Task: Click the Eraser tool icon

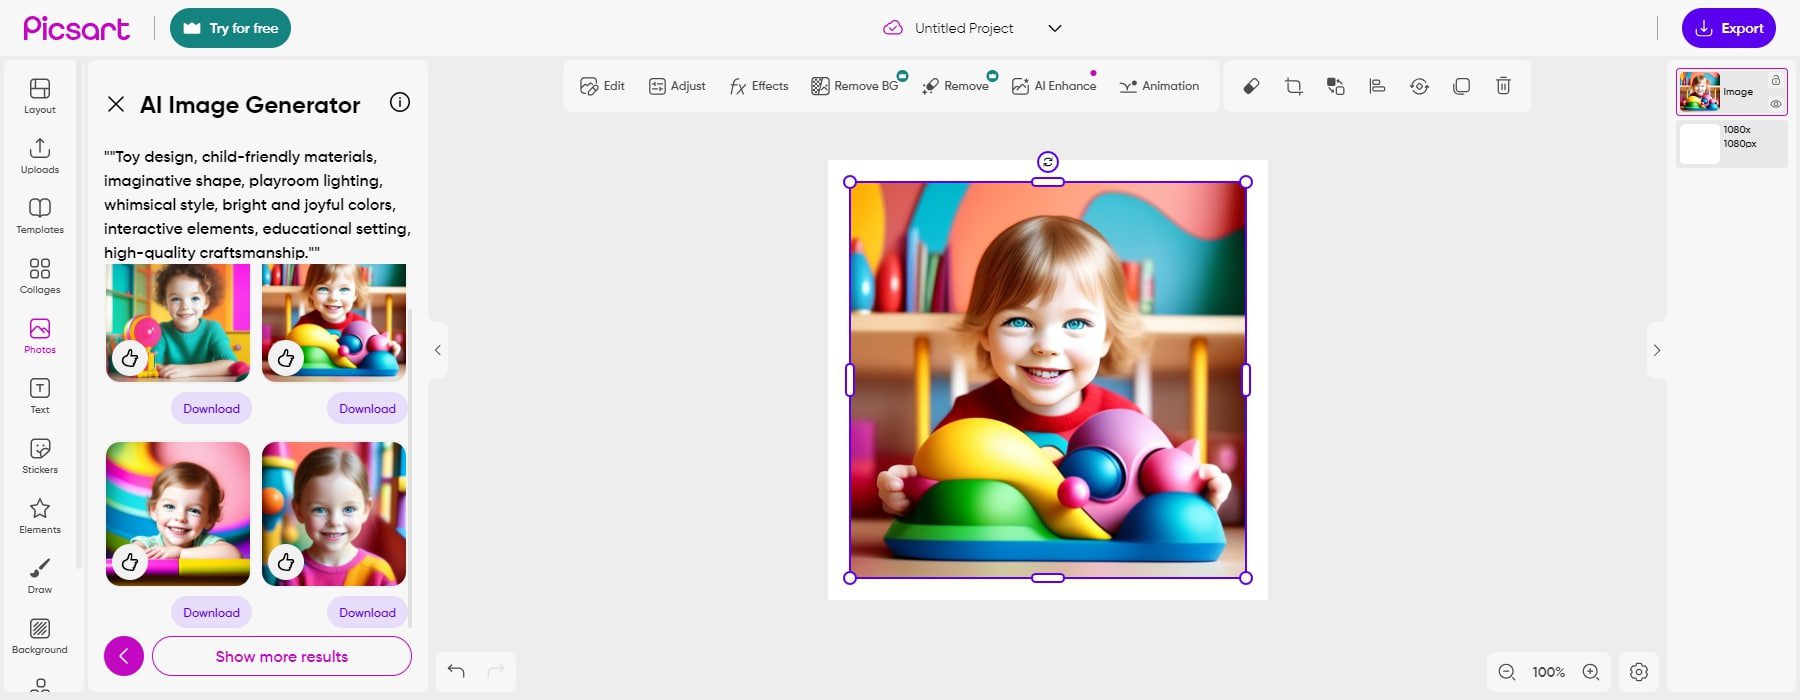Action: point(1251,86)
